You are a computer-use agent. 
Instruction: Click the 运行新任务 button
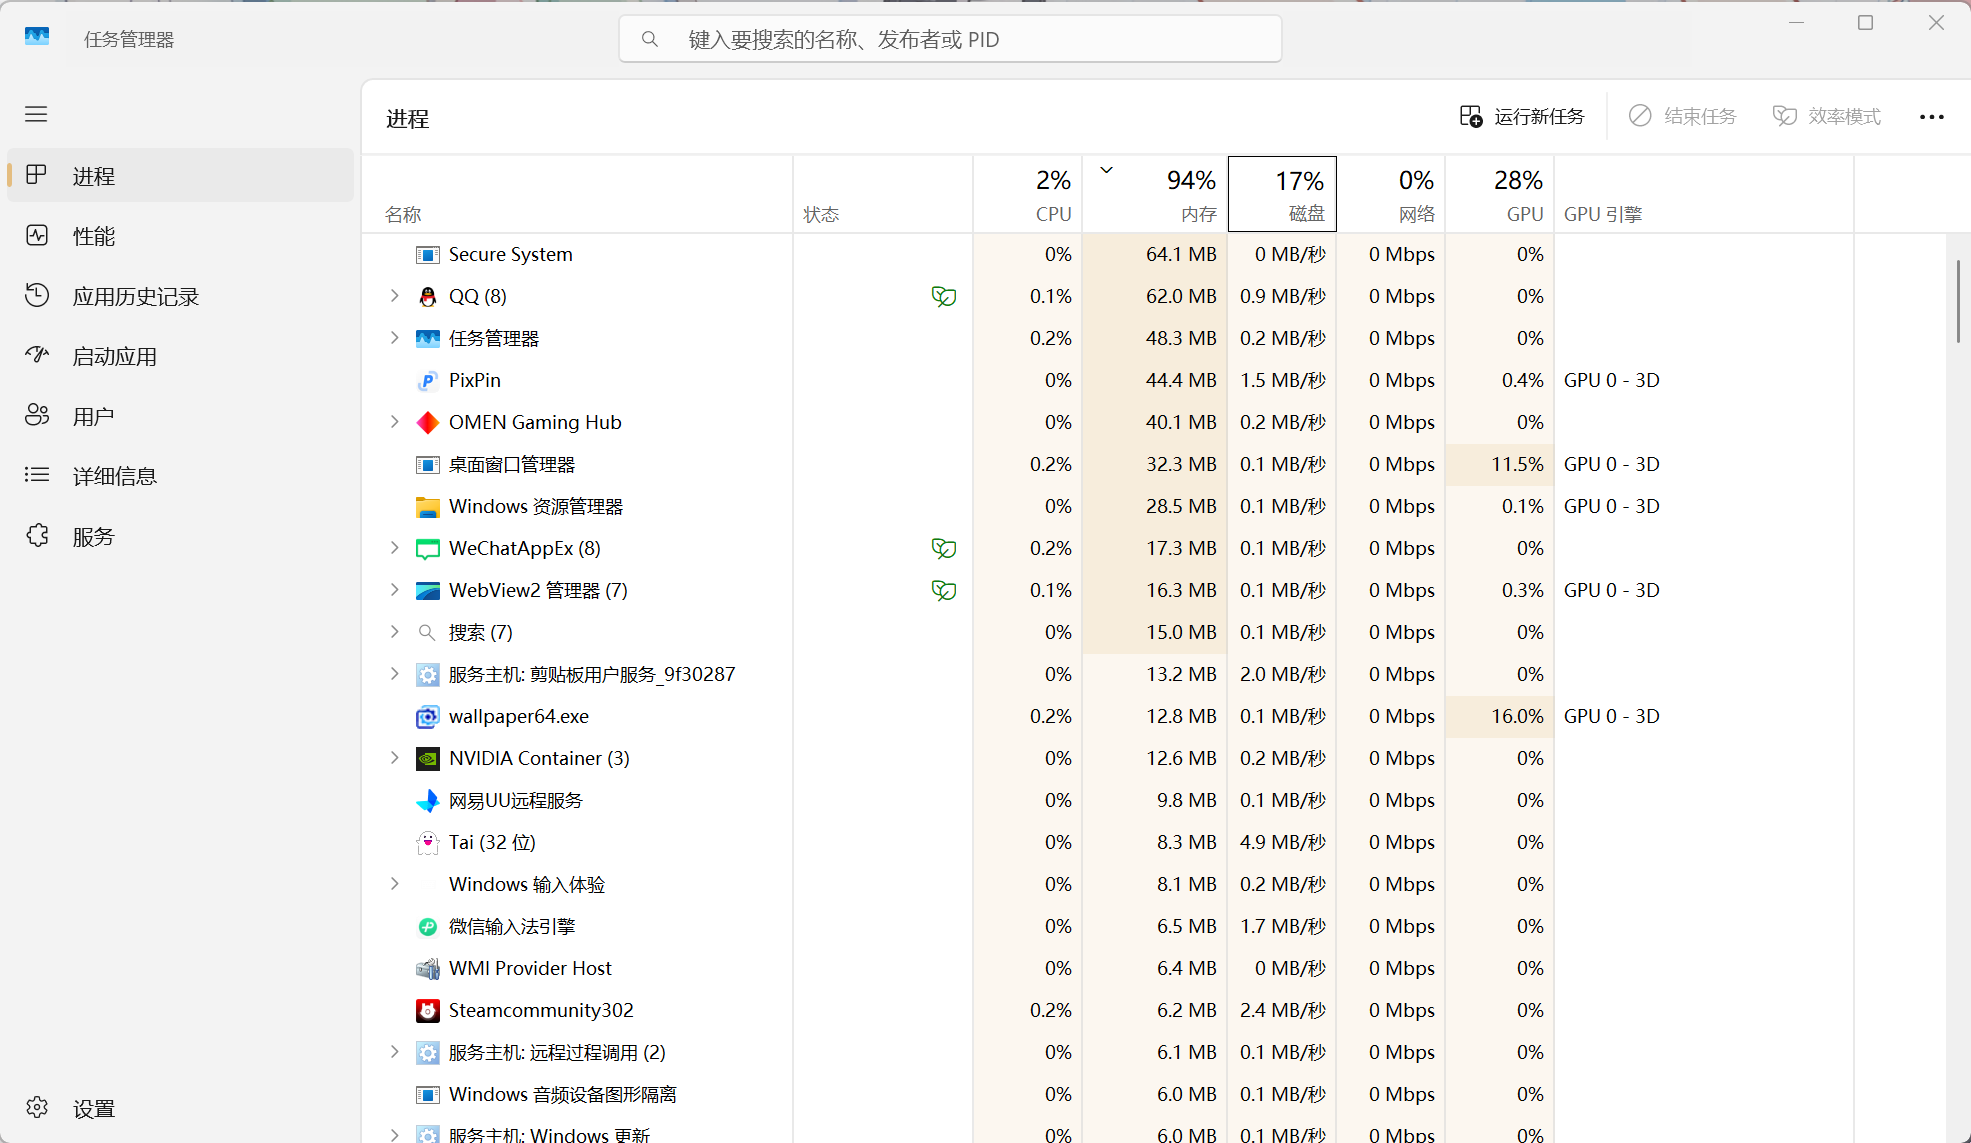click(1522, 117)
